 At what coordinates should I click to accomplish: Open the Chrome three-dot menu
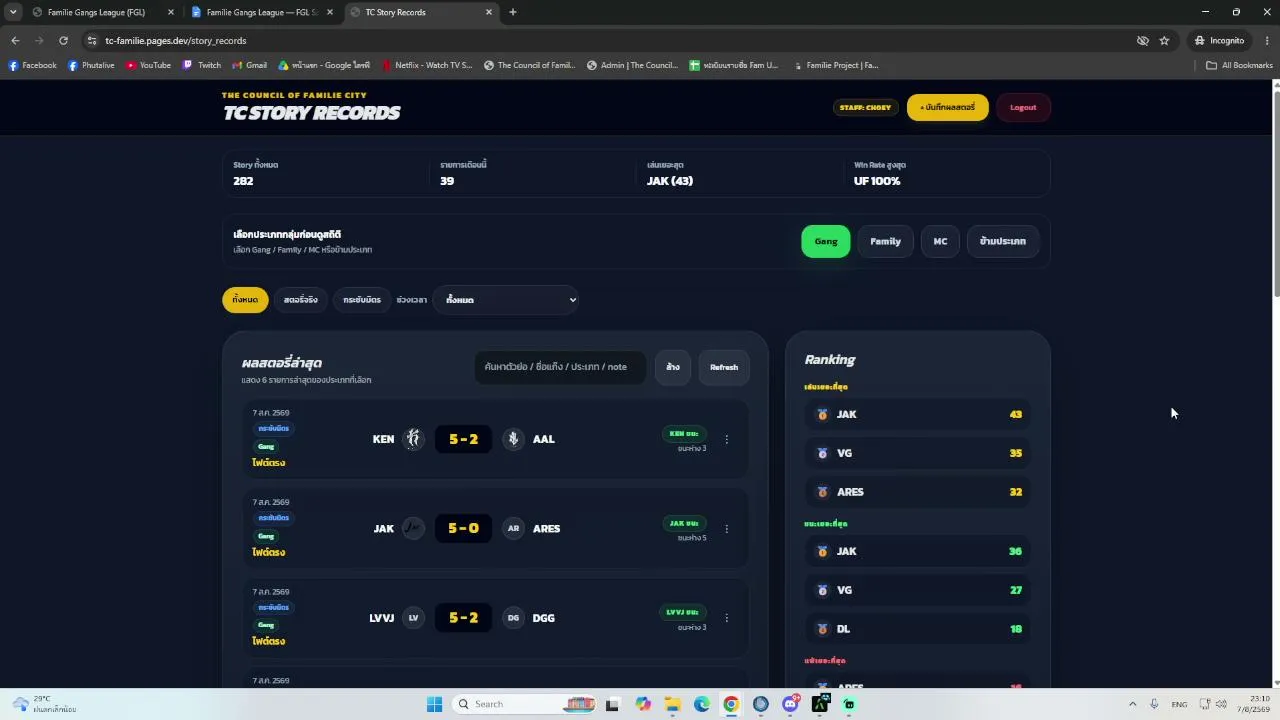click(1267, 41)
